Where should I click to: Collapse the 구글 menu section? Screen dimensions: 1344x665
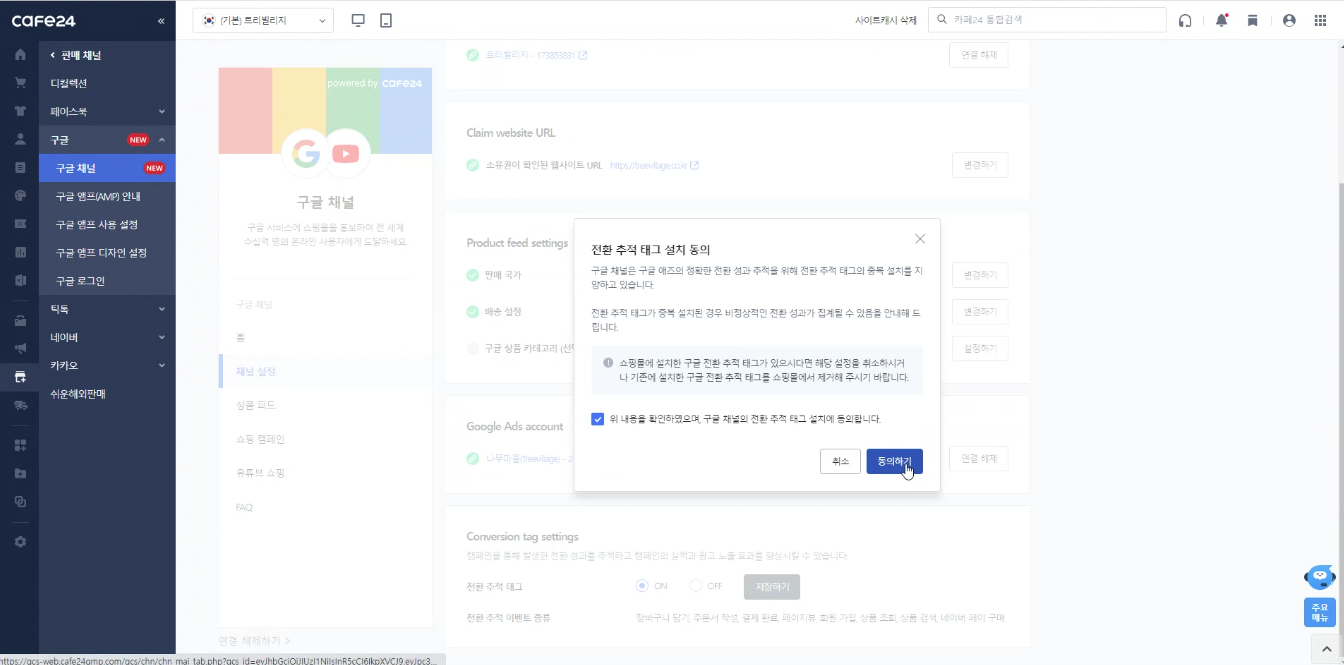pyautogui.click(x=107, y=139)
